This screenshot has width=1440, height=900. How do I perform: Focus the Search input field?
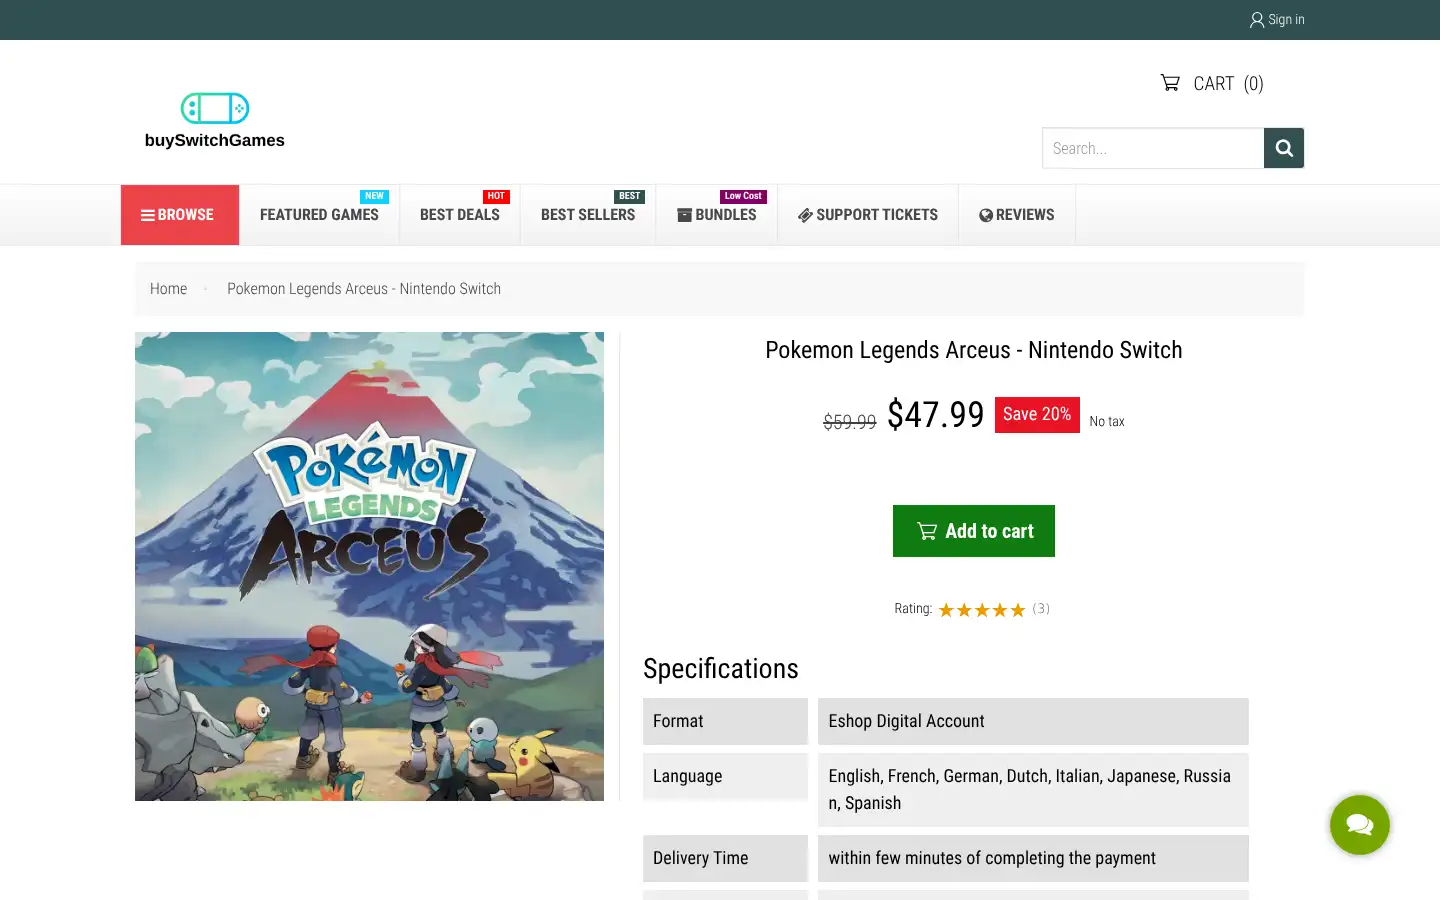point(1153,148)
